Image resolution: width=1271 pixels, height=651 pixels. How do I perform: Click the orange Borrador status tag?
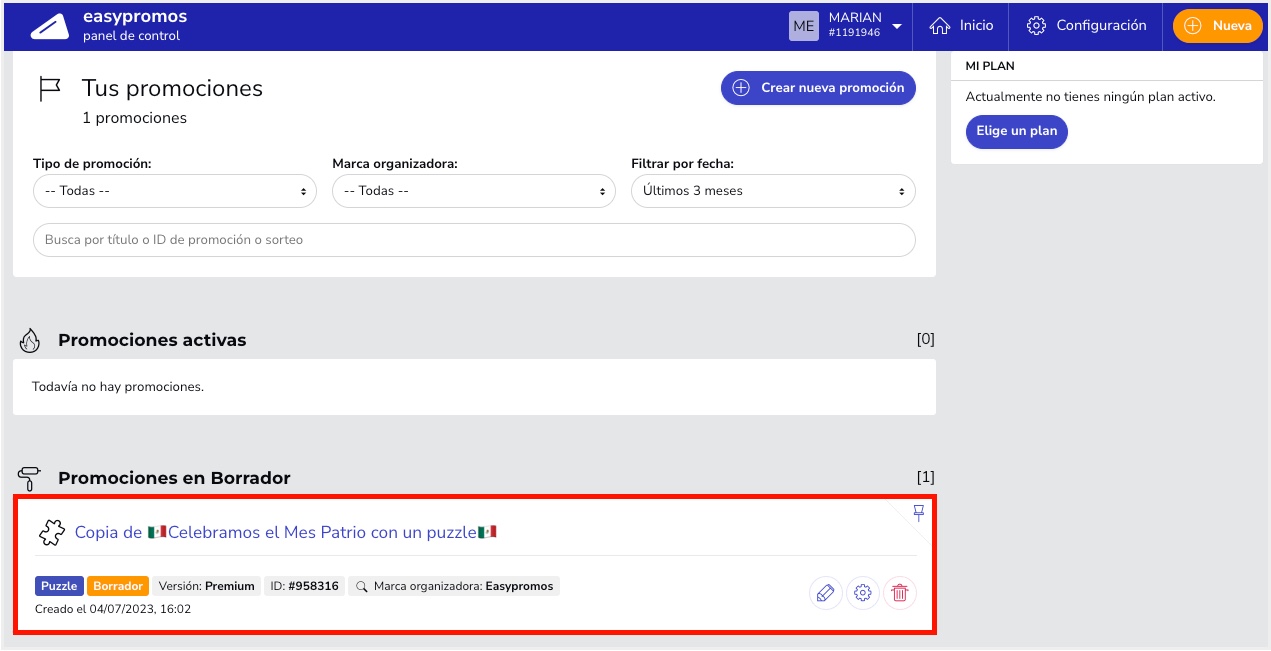pyautogui.click(x=118, y=586)
